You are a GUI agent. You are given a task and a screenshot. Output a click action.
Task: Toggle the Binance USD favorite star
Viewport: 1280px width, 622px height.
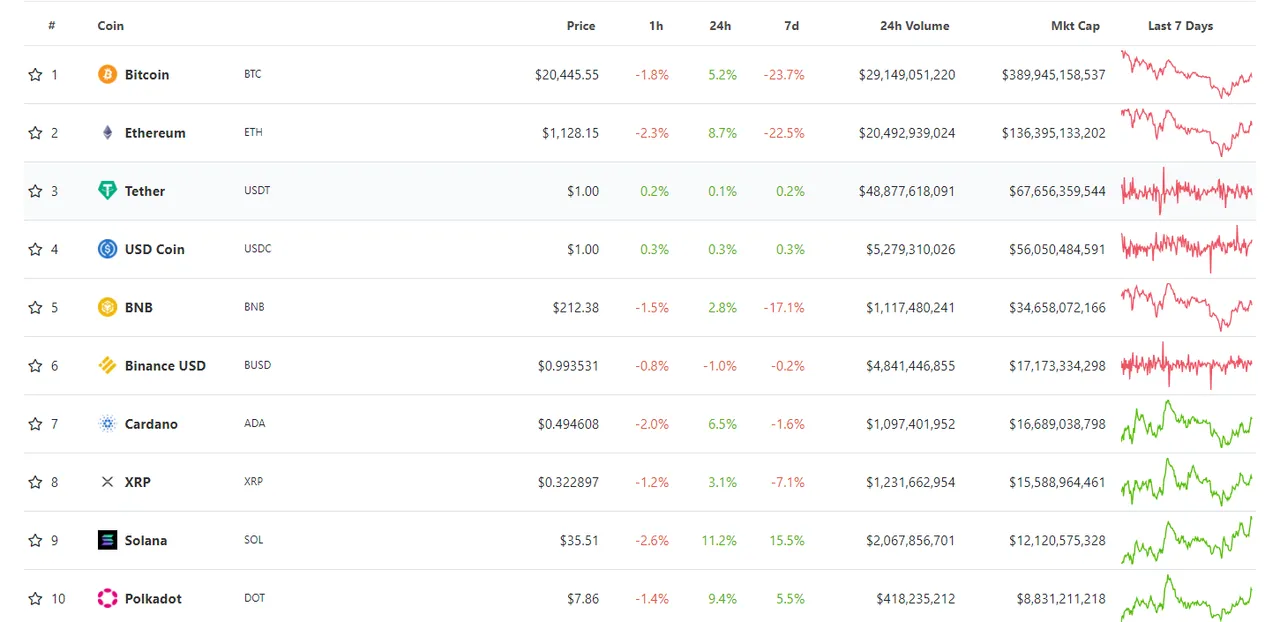(35, 365)
